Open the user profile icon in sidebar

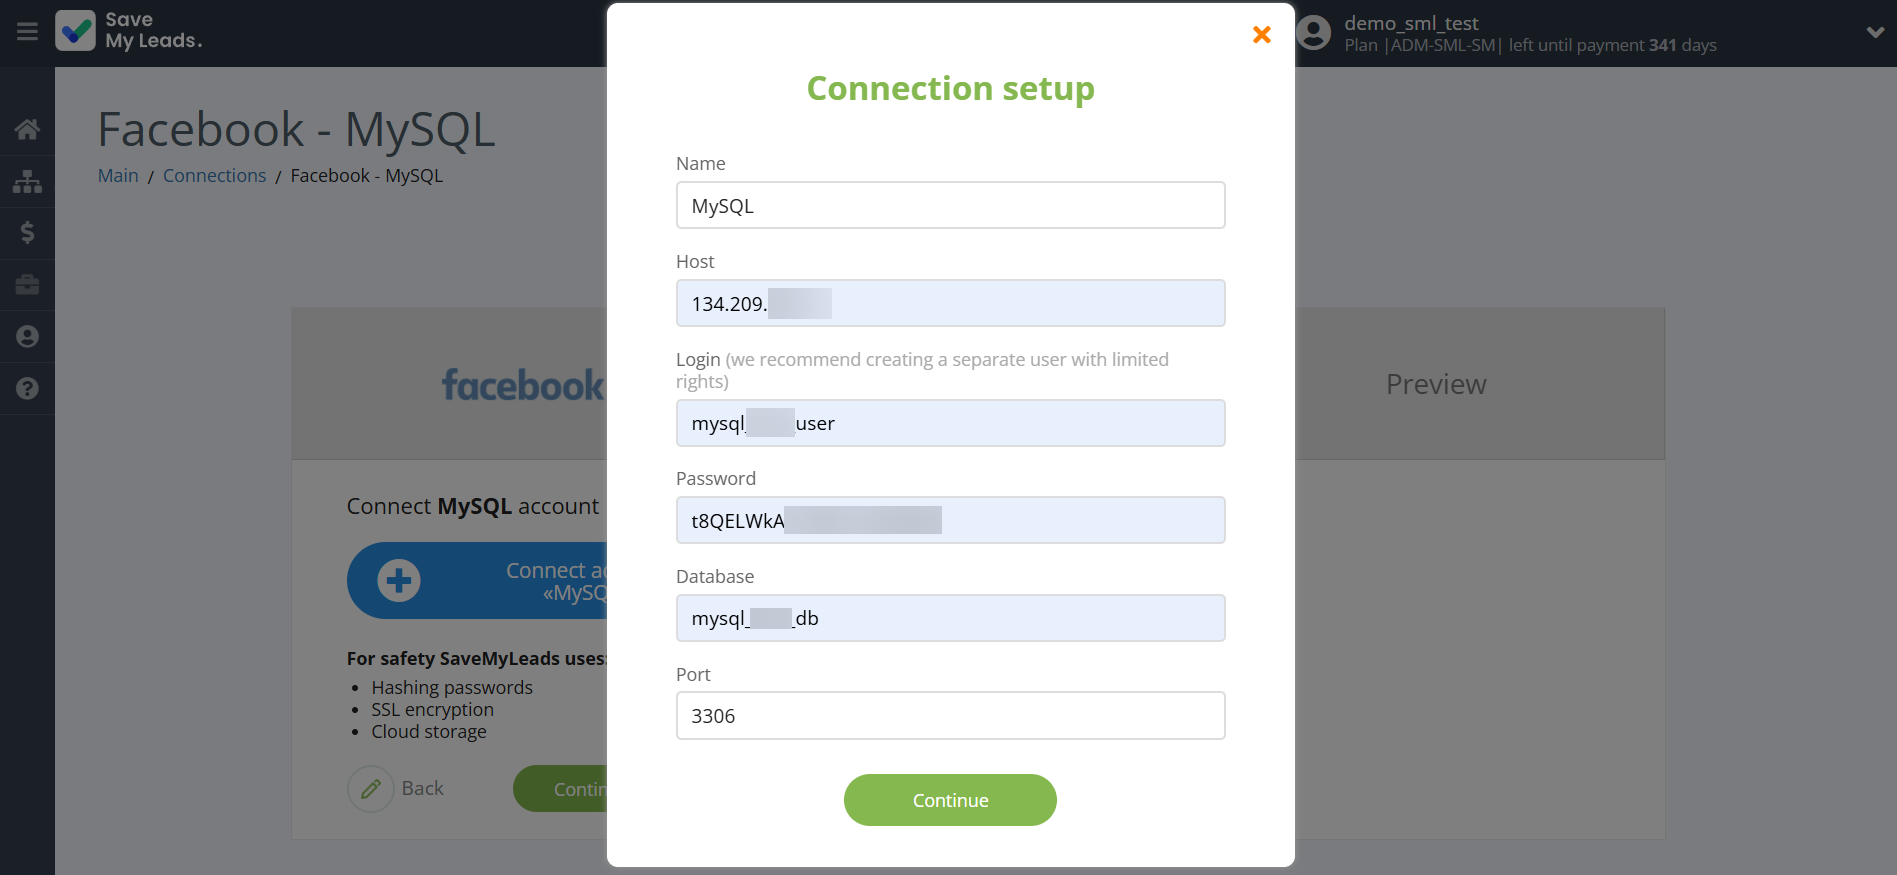coord(27,337)
